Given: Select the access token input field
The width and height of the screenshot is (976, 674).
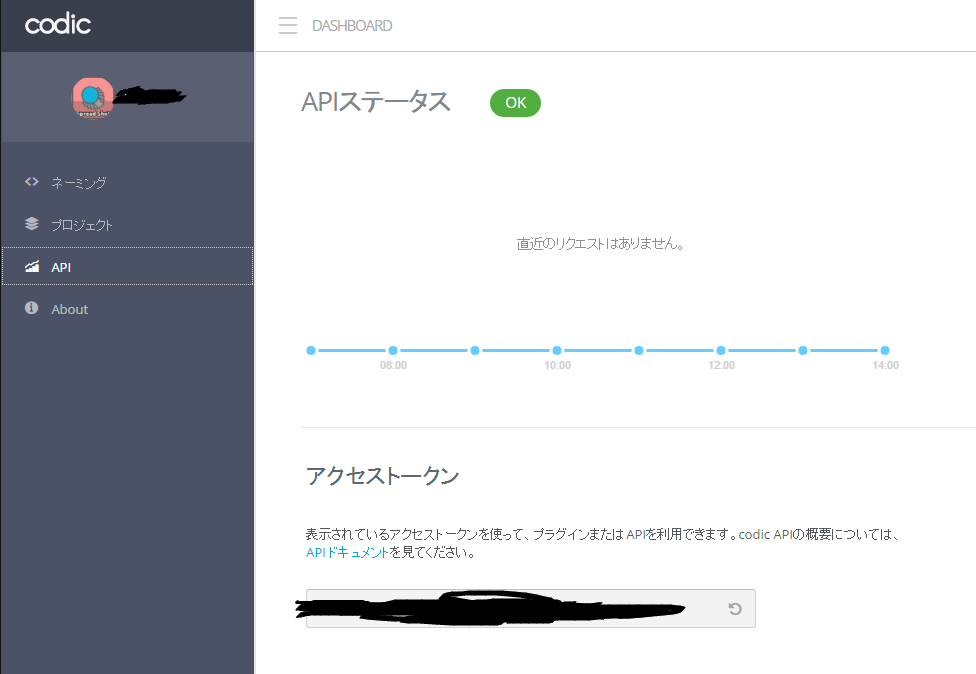Looking at the screenshot, I should click(510, 608).
